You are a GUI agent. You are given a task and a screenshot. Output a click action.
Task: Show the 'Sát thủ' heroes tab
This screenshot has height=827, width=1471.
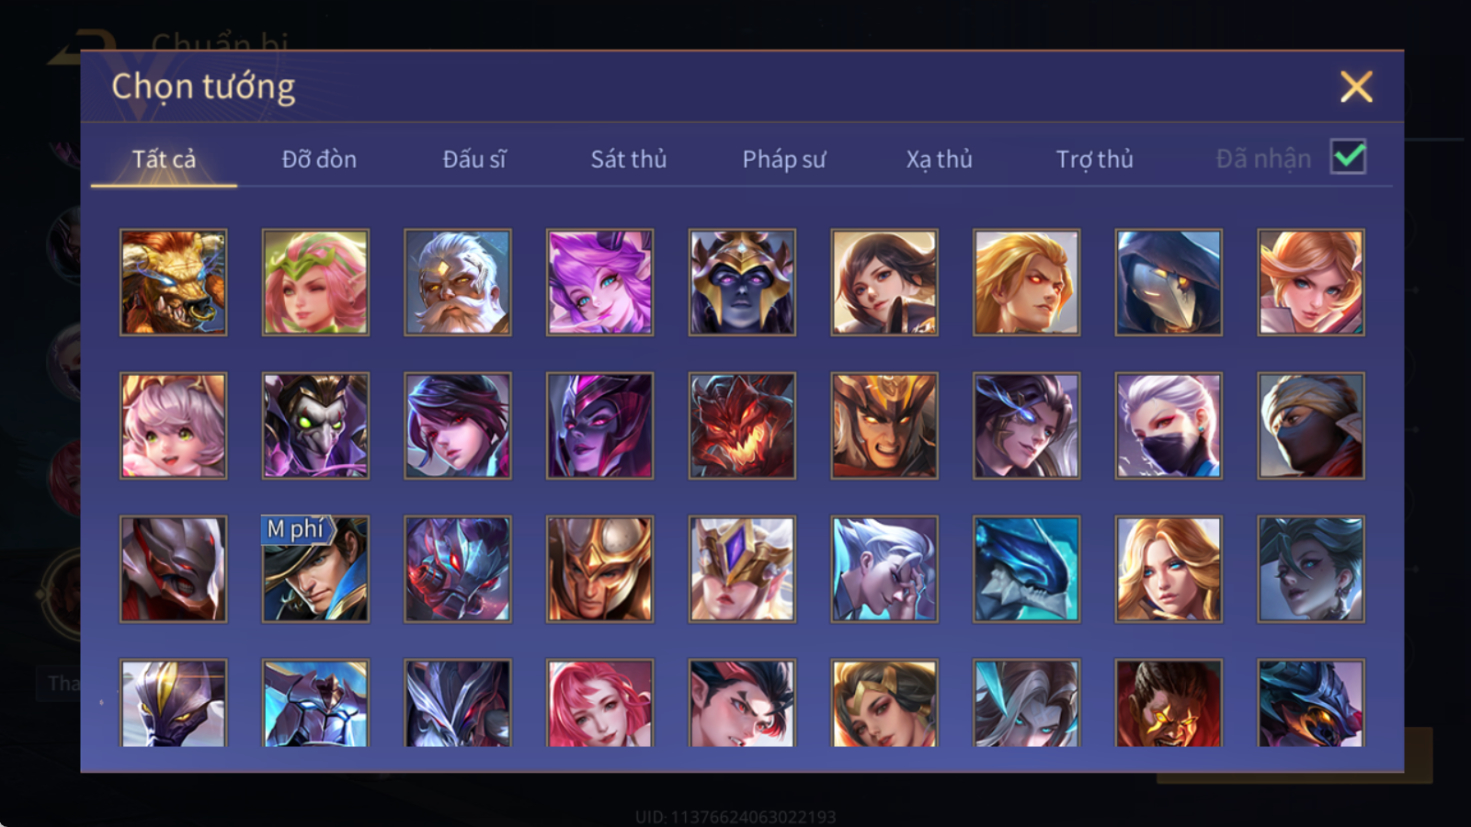628,159
